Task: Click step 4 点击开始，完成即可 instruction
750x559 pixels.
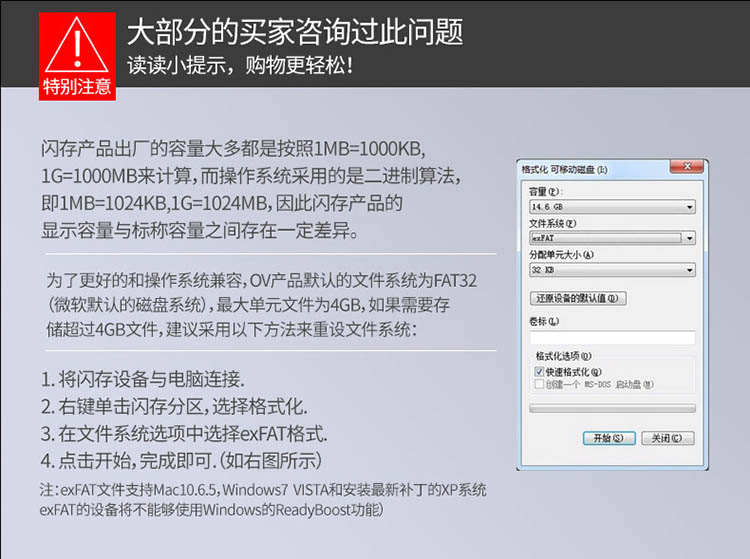Action: pos(181,461)
